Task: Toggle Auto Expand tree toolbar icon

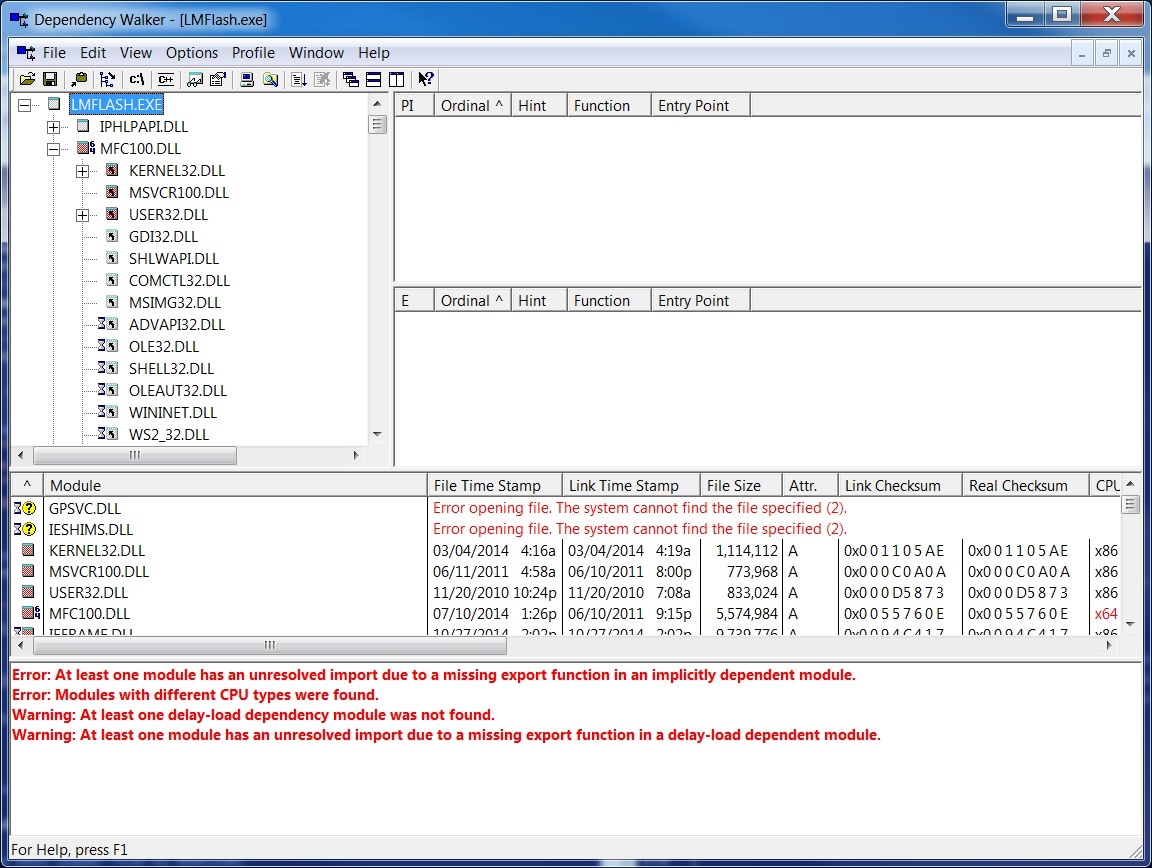Action: 107,79
